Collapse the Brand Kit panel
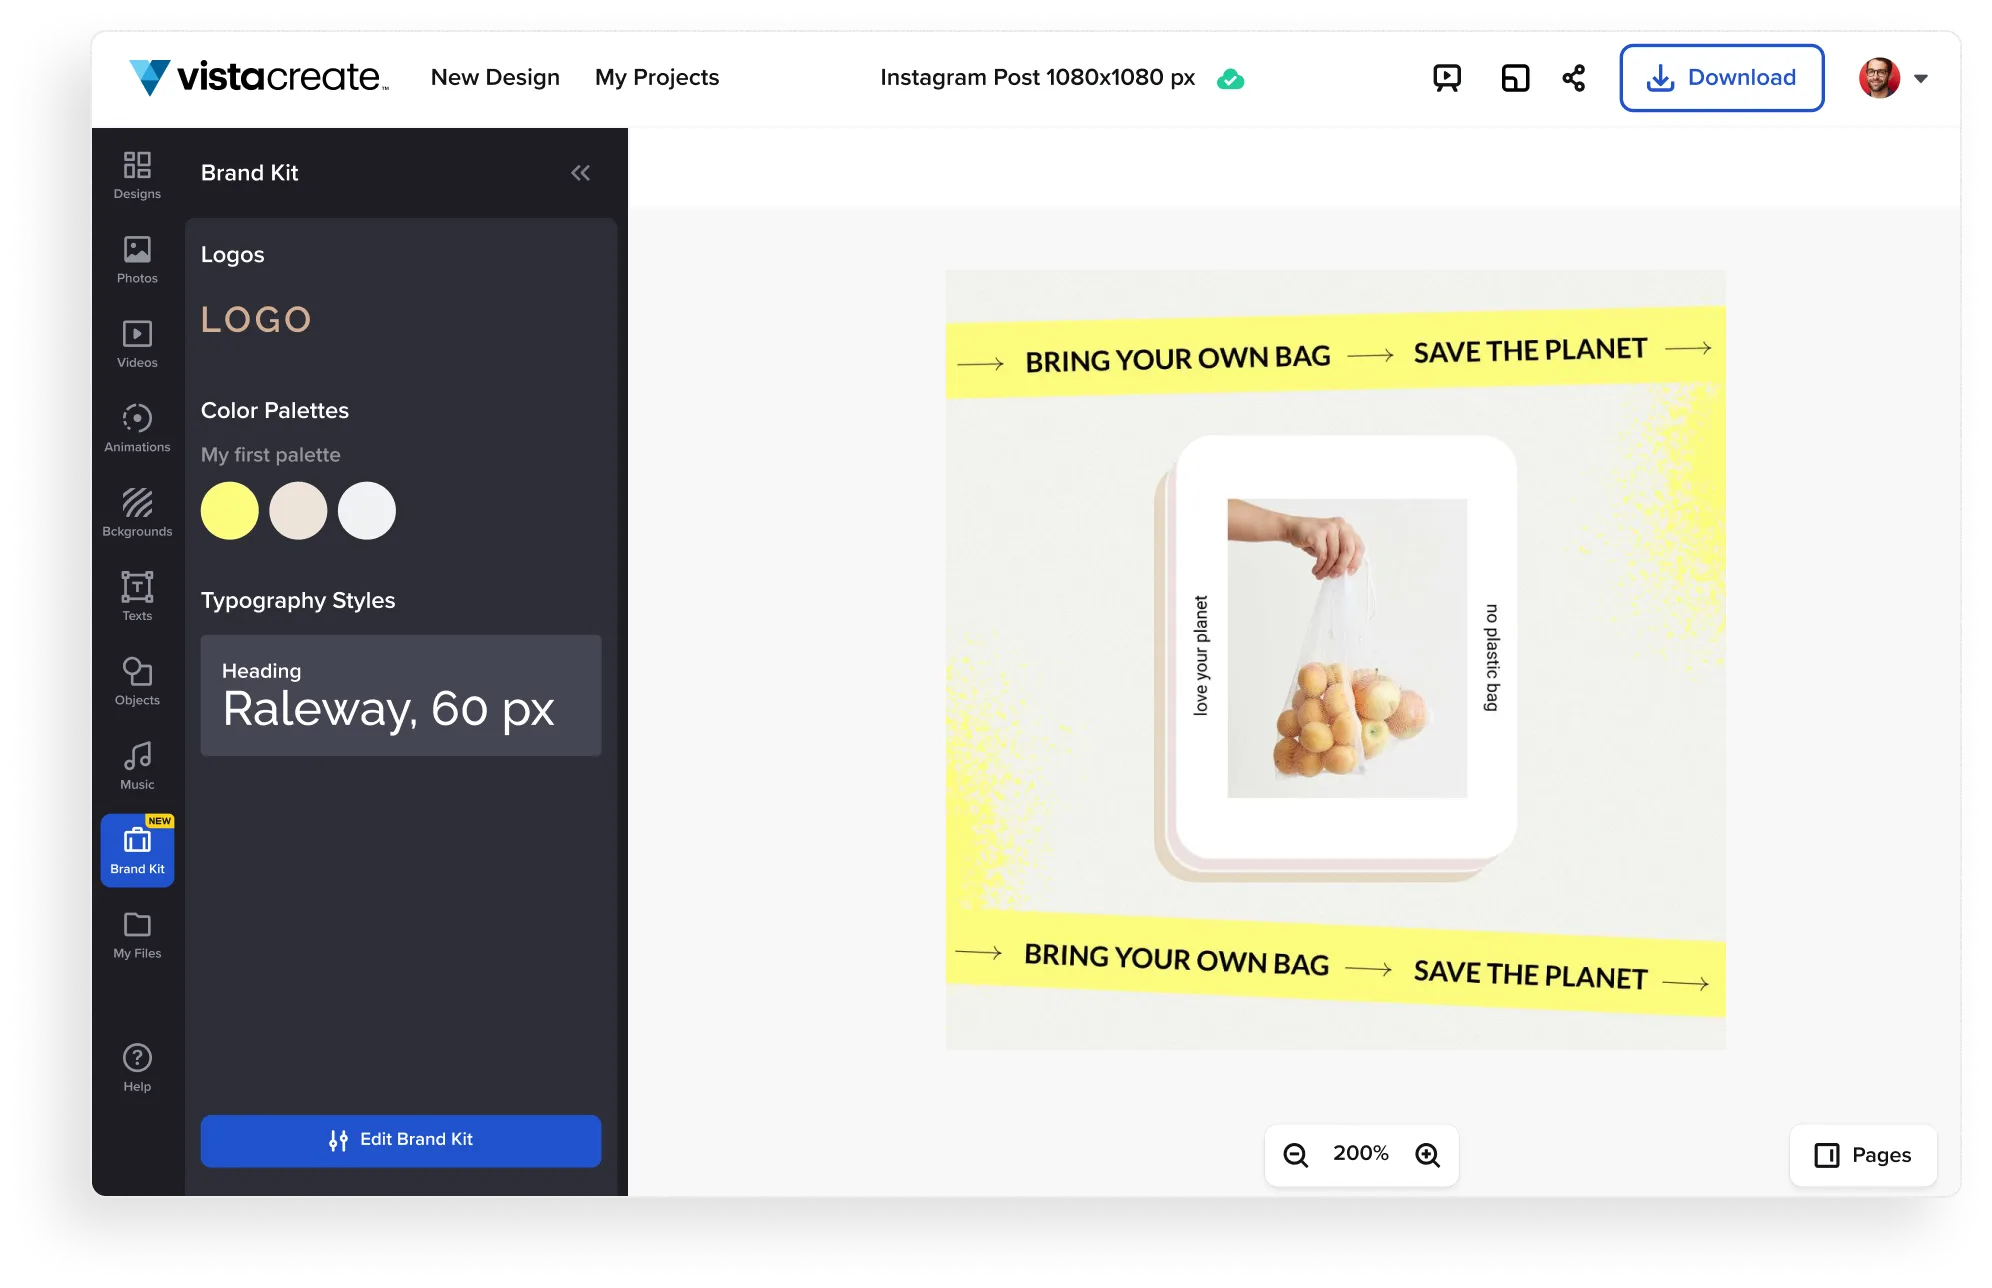This screenshot has width=1992, height=1288. 580,173
